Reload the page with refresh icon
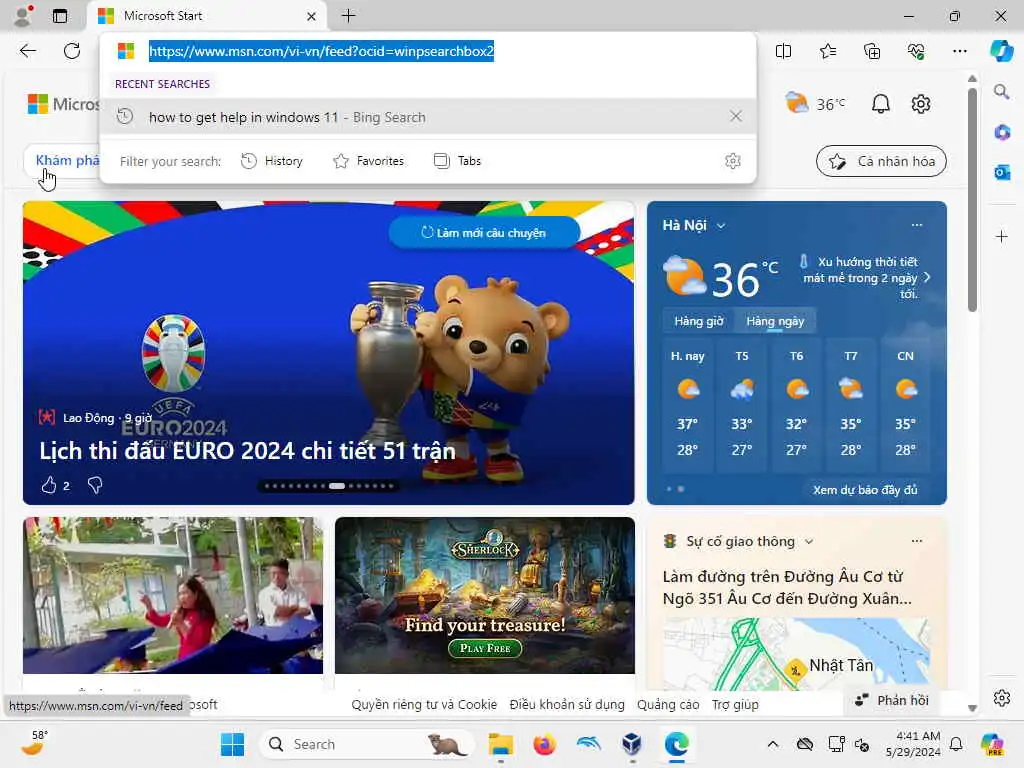 click(x=72, y=51)
